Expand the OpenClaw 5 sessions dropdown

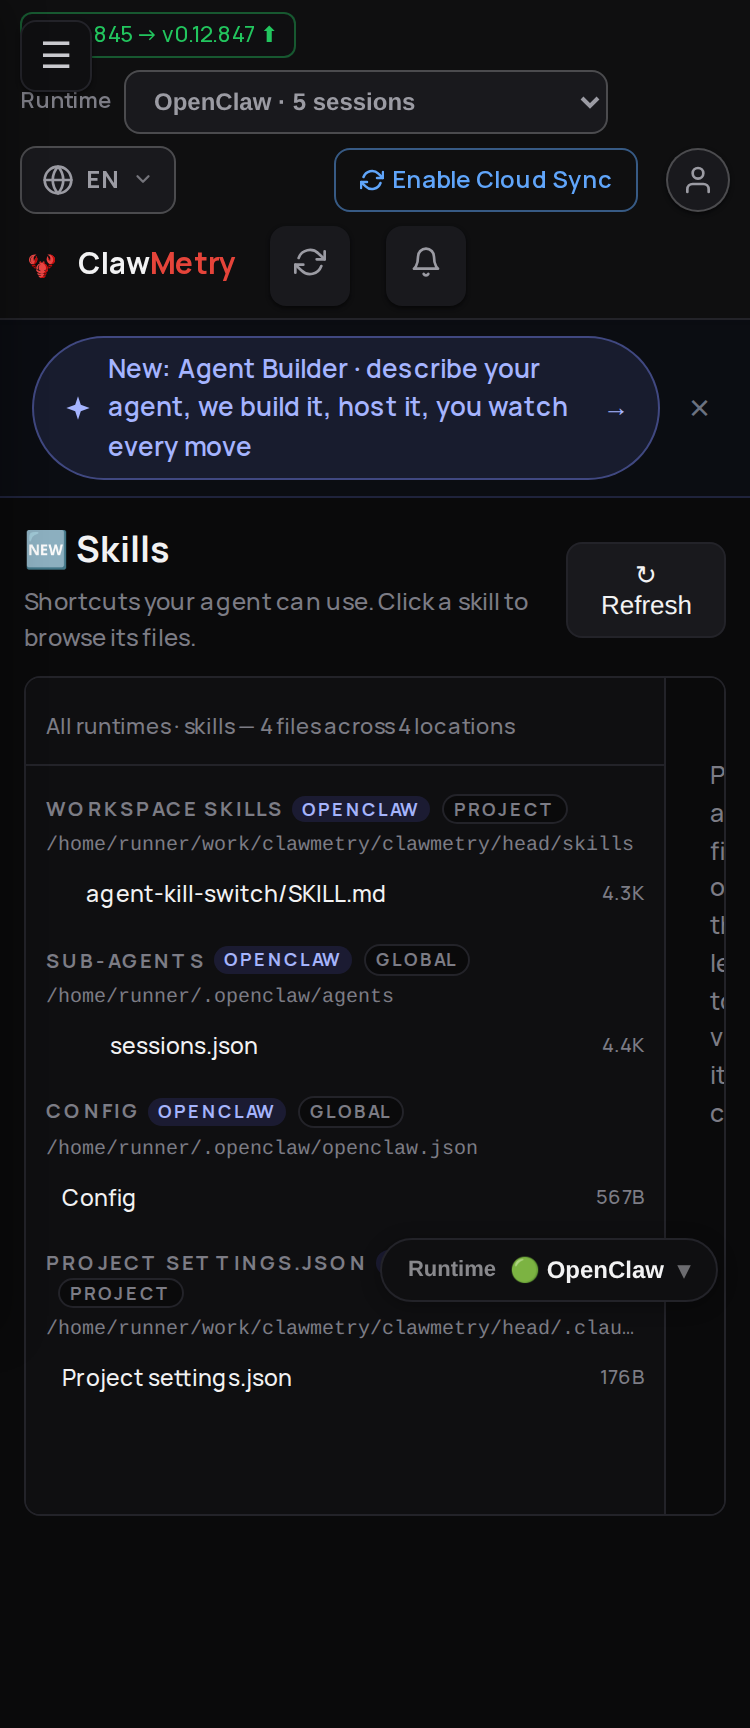pos(366,102)
